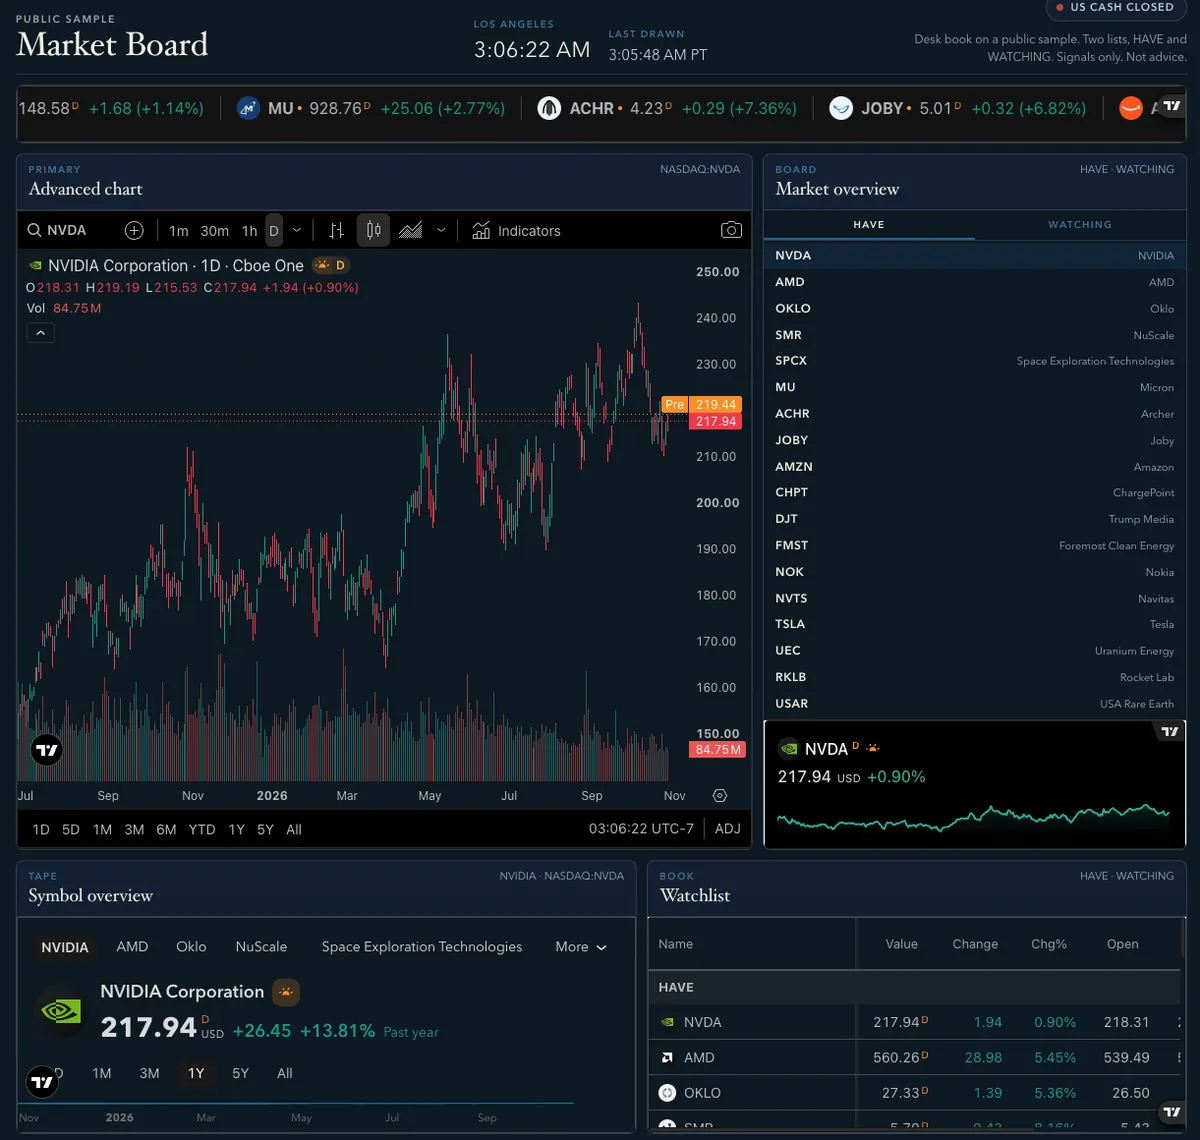
Task: Click the OKLO logo in the watchlist row
Action: [667, 1093]
